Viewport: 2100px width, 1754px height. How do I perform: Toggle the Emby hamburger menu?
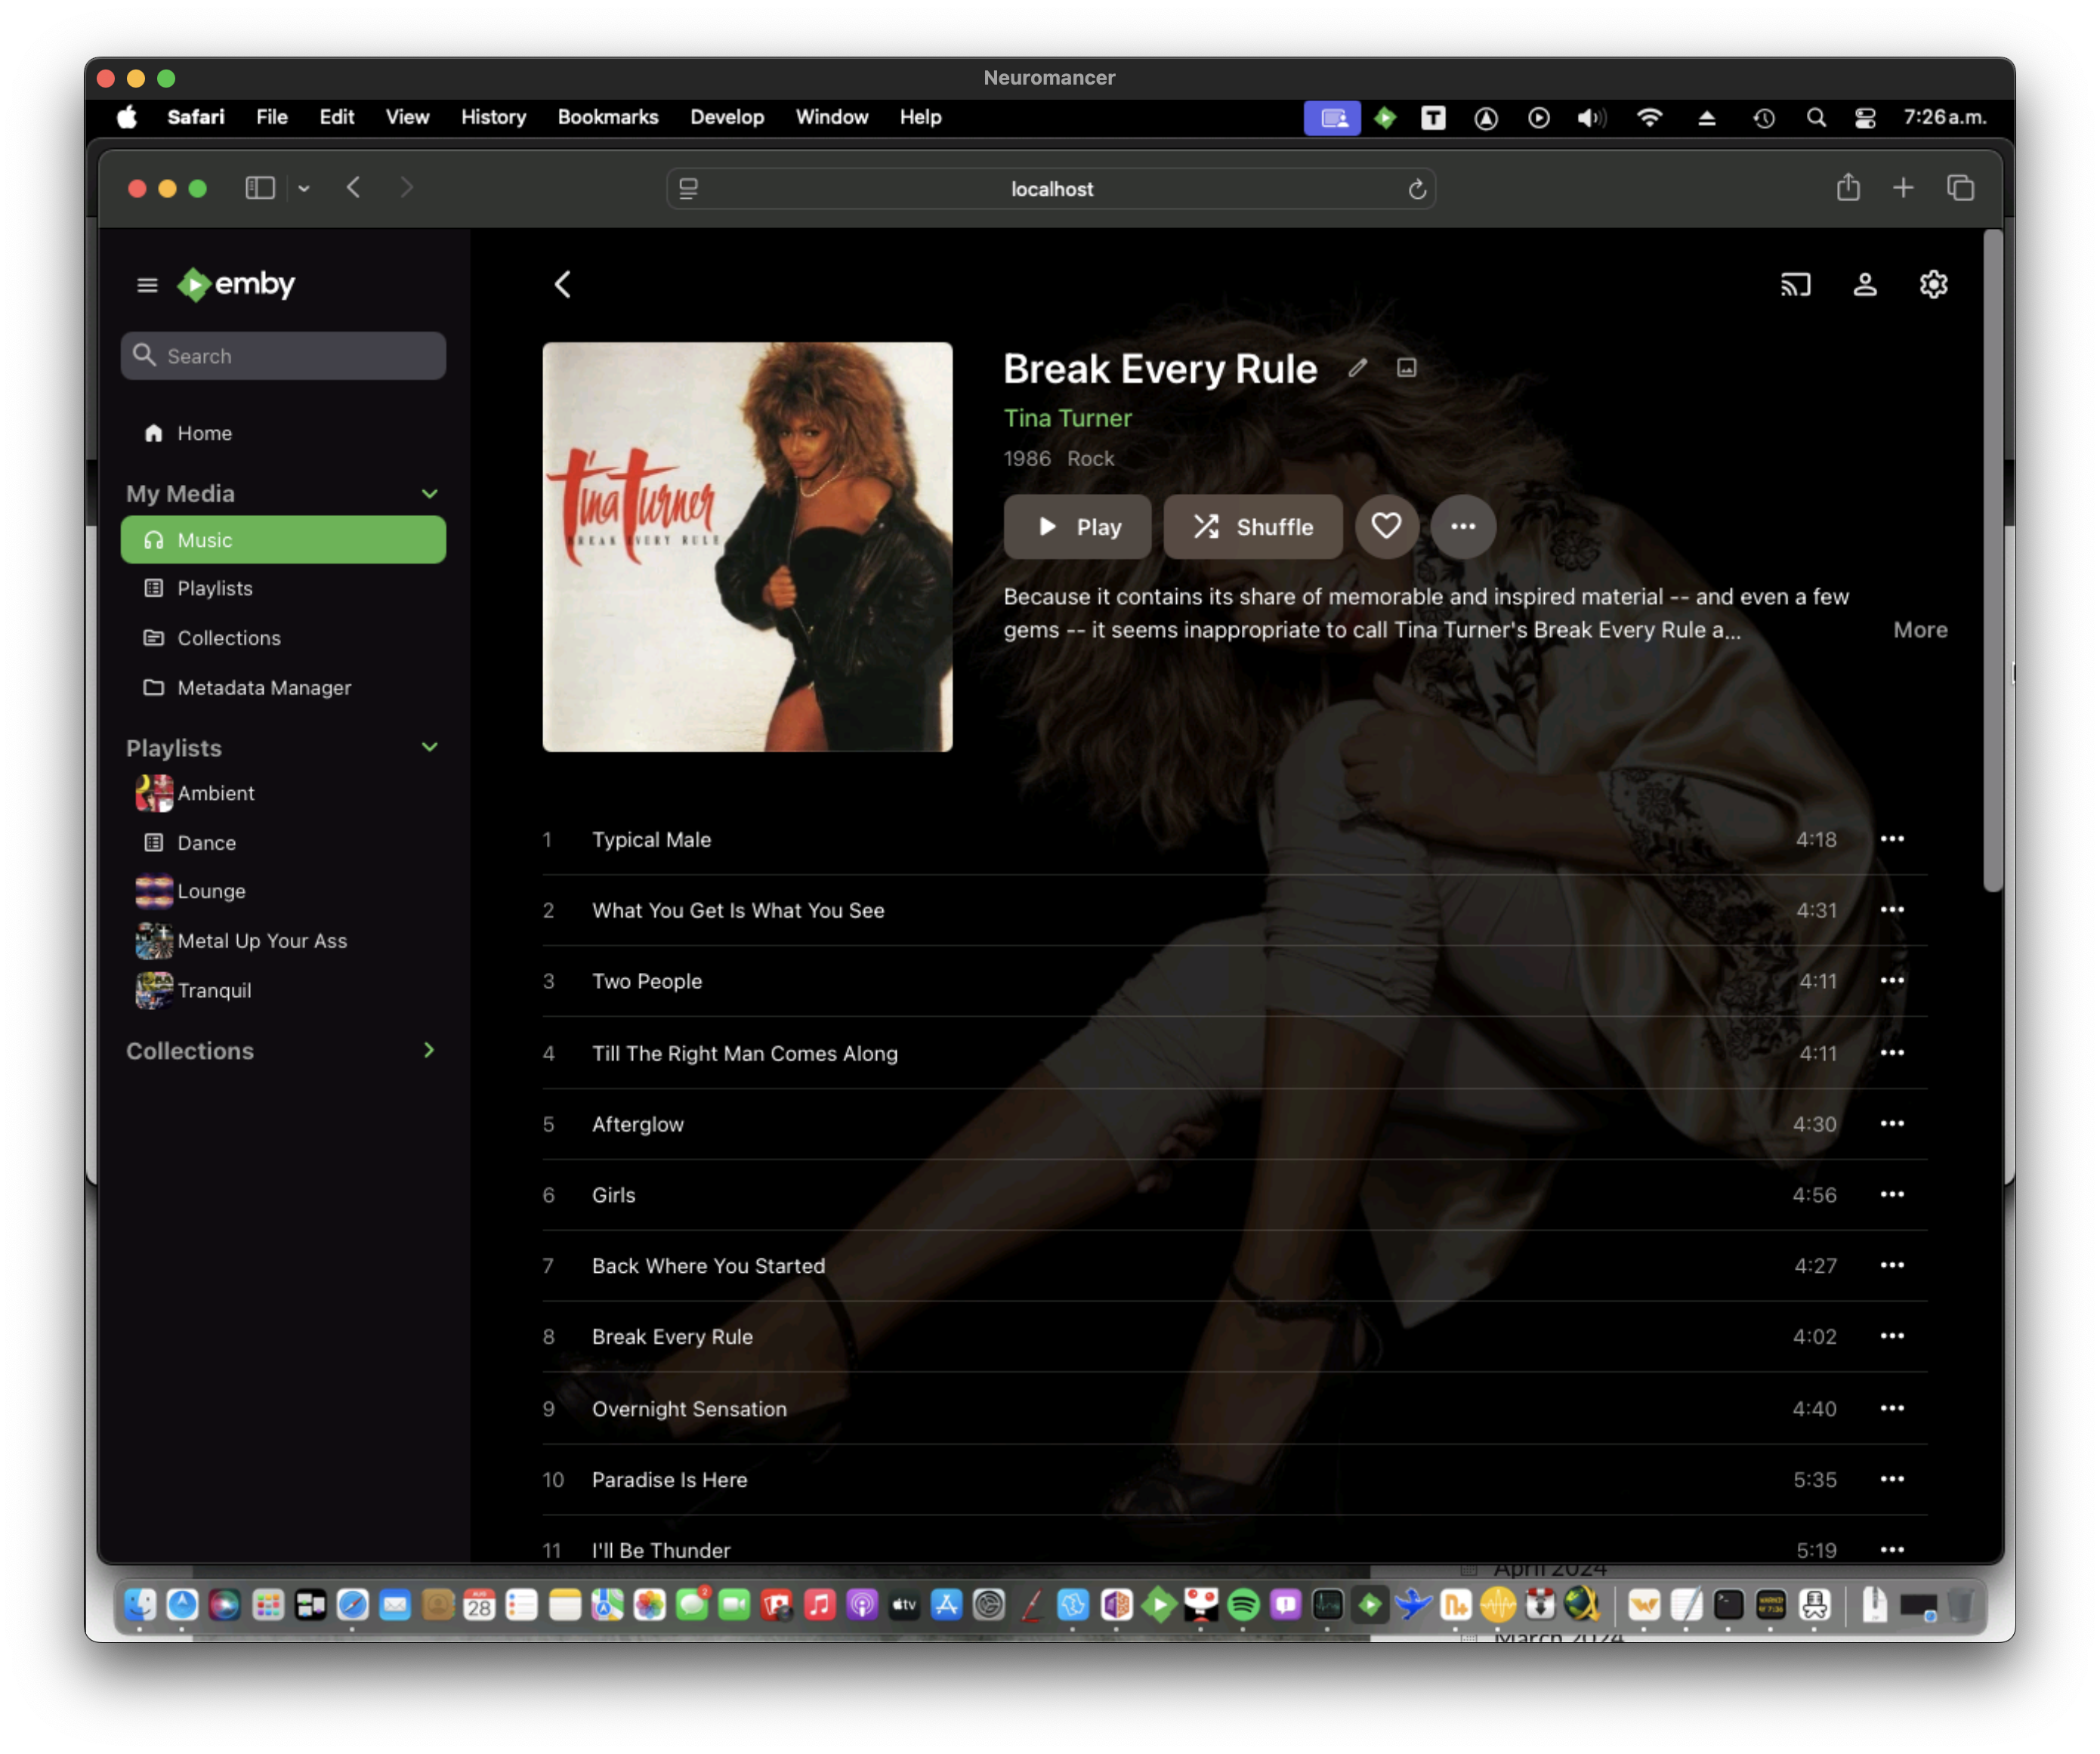pos(147,285)
